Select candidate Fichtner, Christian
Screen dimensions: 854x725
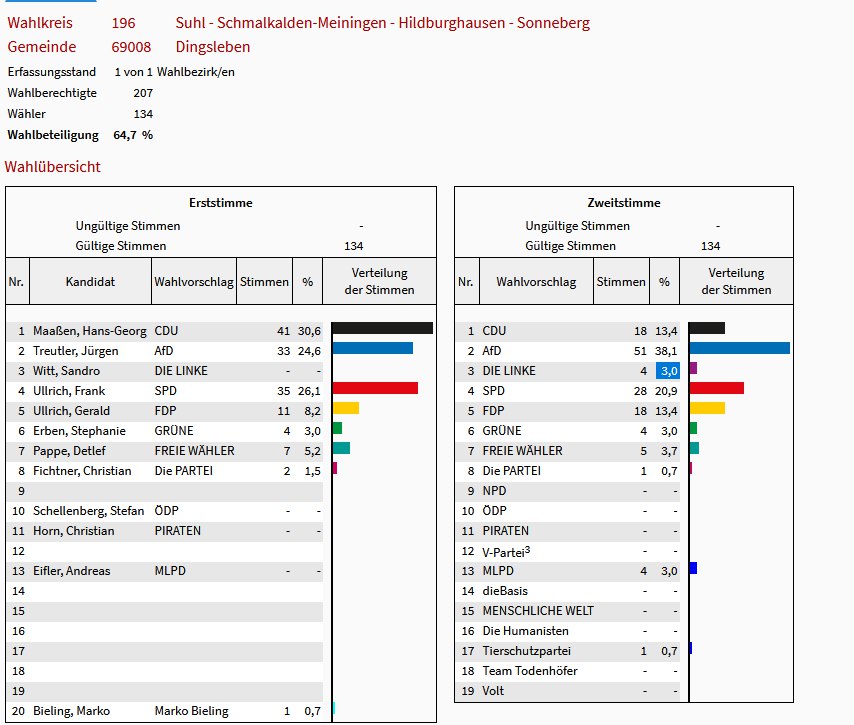click(82, 471)
